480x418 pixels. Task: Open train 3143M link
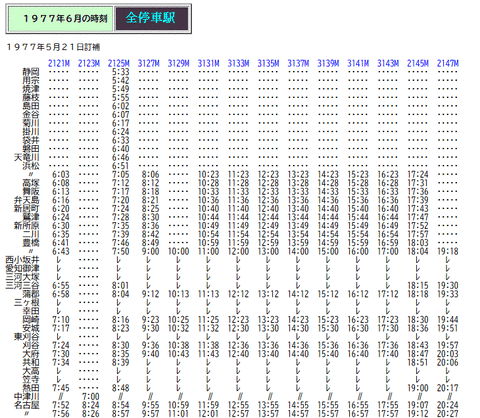(388, 63)
